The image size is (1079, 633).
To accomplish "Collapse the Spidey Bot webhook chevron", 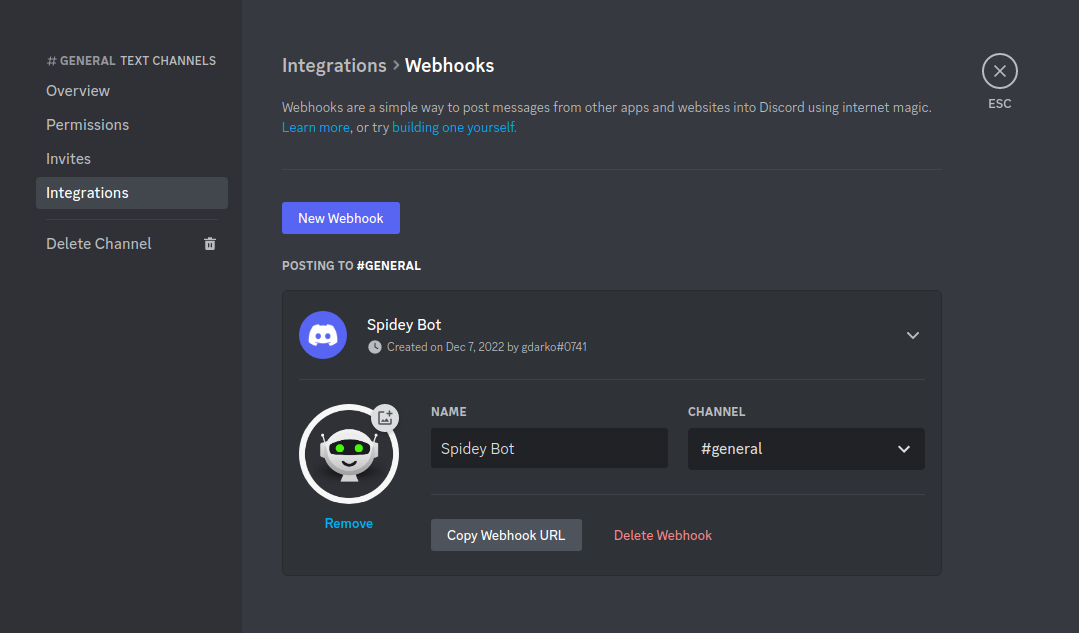I will tap(912, 335).
